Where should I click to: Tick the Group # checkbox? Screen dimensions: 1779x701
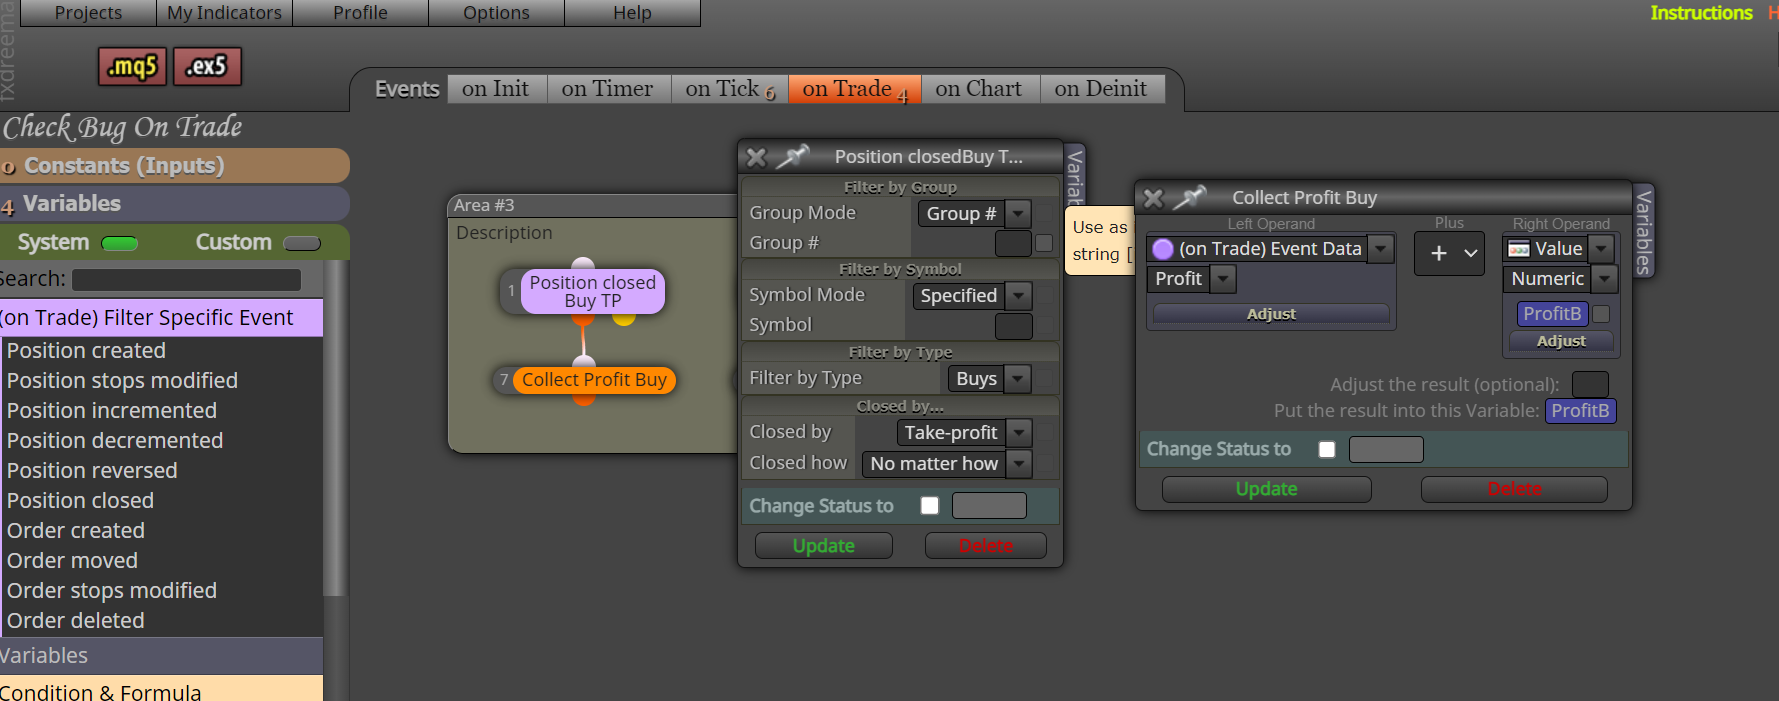click(x=1044, y=243)
